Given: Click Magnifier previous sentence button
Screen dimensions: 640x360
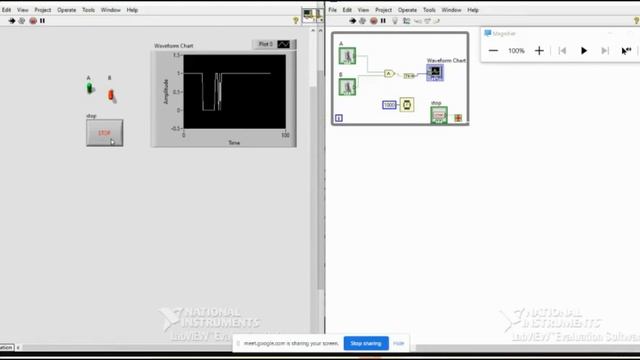Looking at the screenshot, I should pyautogui.click(x=562, y=51).
